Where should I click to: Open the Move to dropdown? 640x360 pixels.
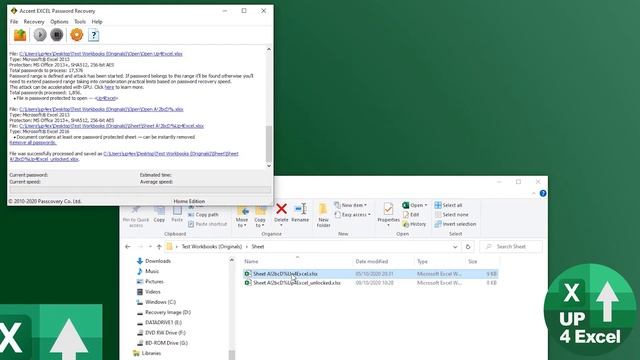[x=242, y=217]
